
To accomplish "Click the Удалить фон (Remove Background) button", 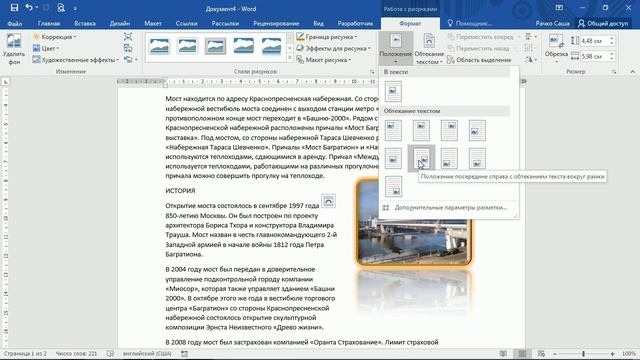I will [x=14, y=49].
